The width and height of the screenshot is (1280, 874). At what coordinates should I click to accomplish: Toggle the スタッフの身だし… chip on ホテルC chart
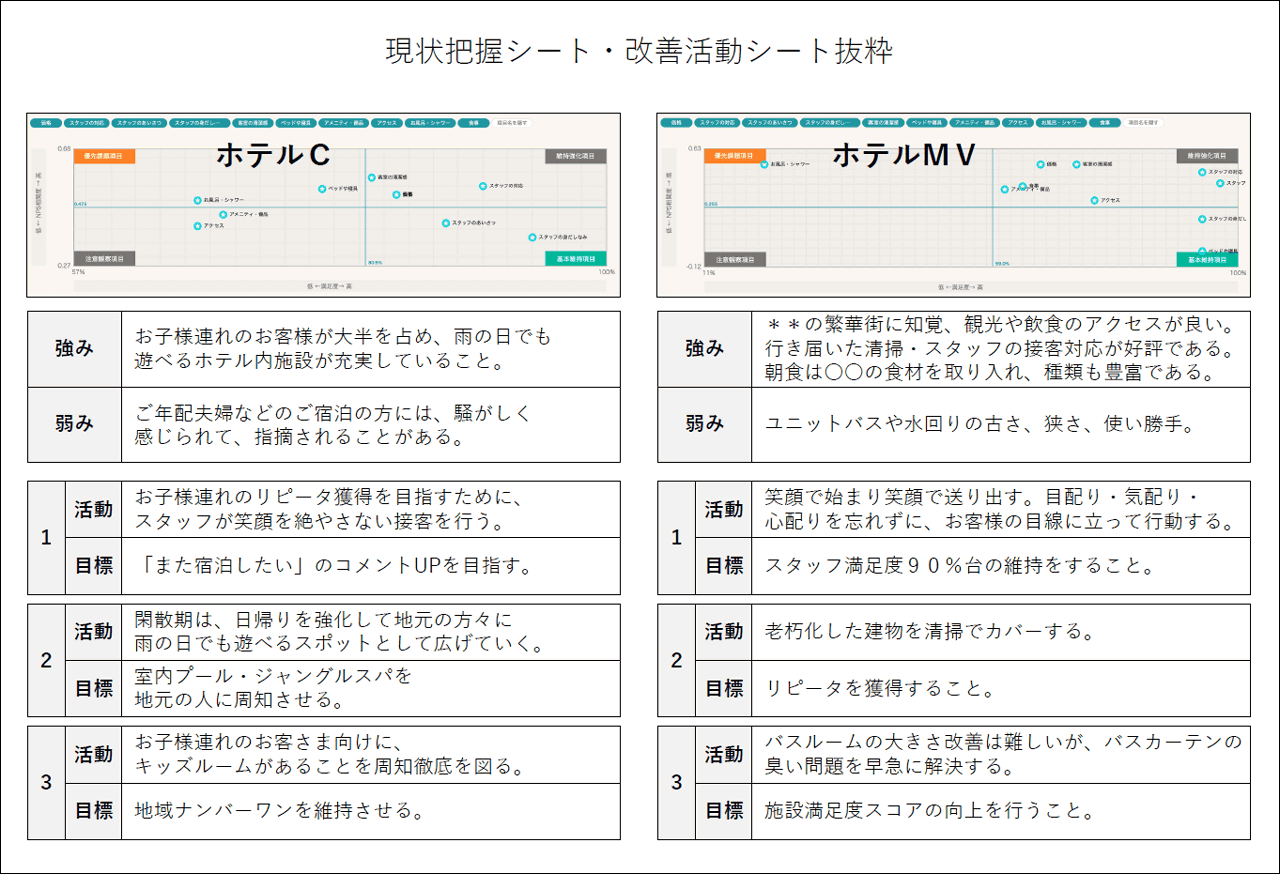197,123
